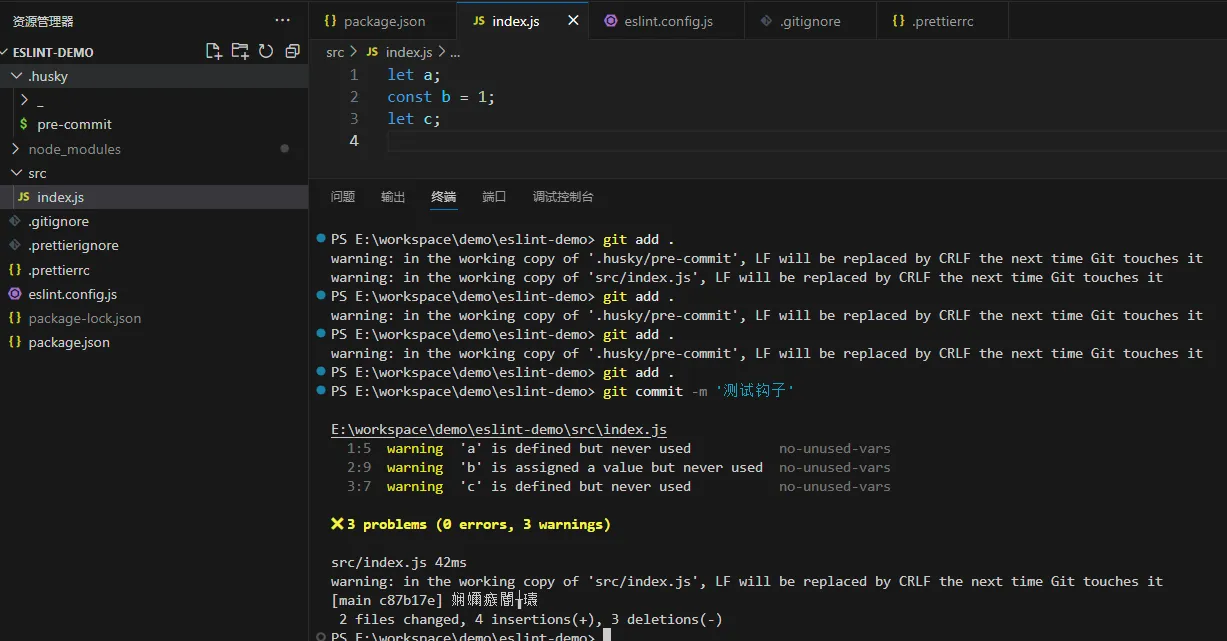
Task: Click the src breadcrumb segment
Action: point(335,52)
